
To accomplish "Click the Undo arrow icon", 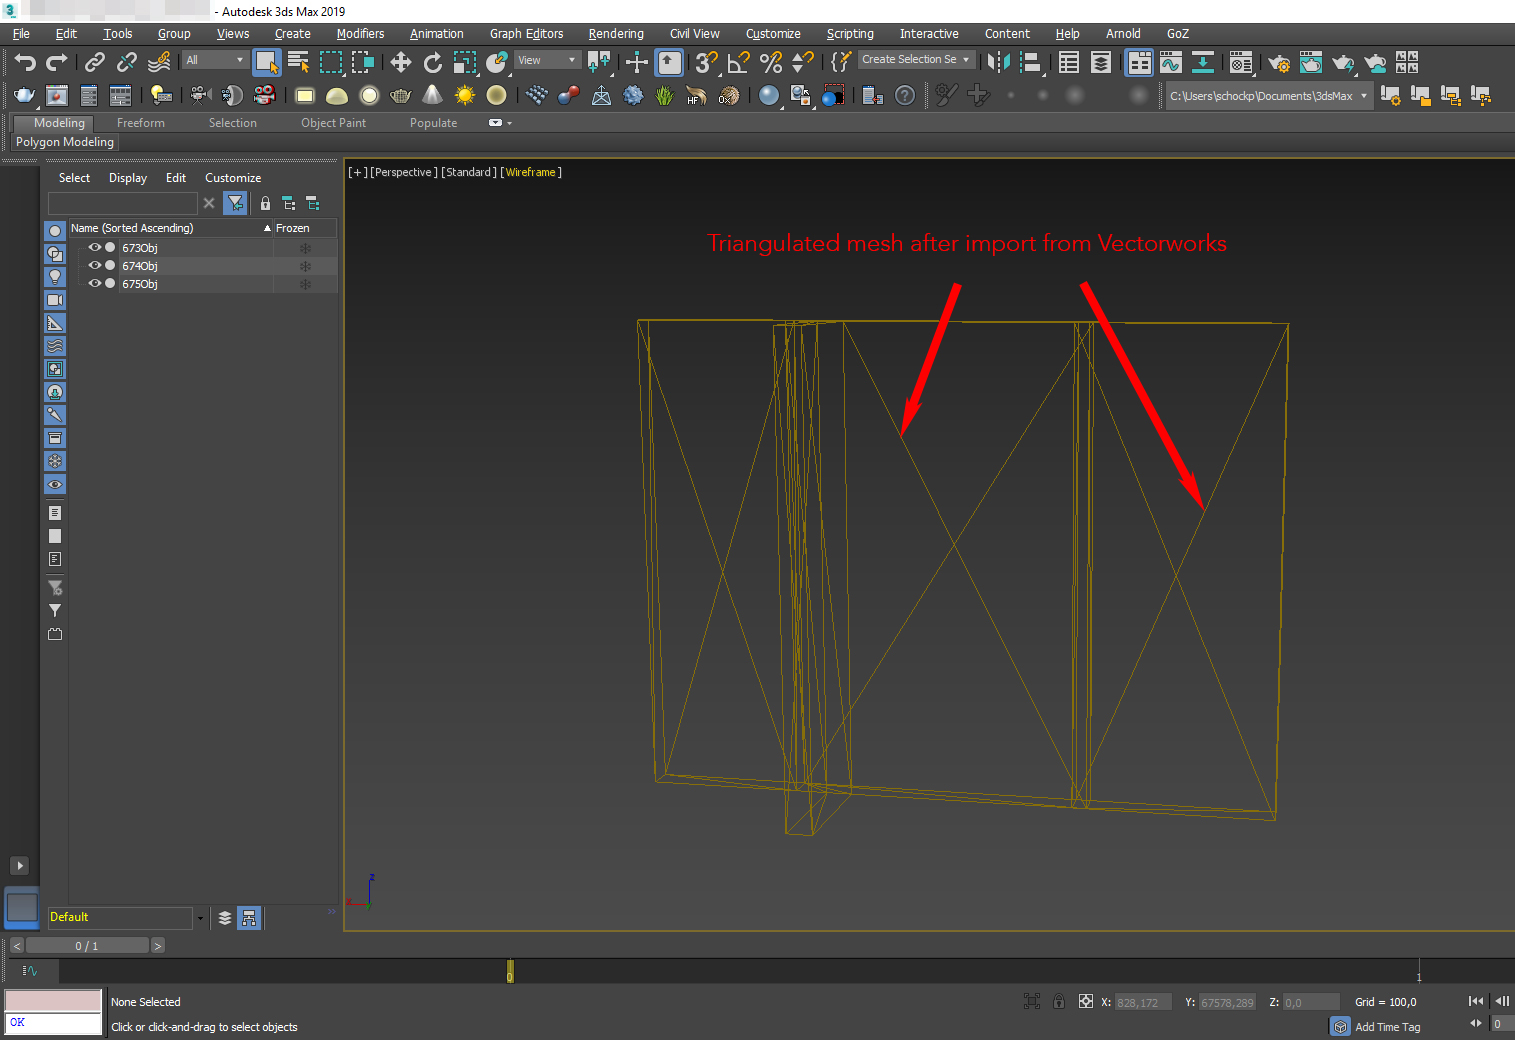I will click(x=25, y=63).
